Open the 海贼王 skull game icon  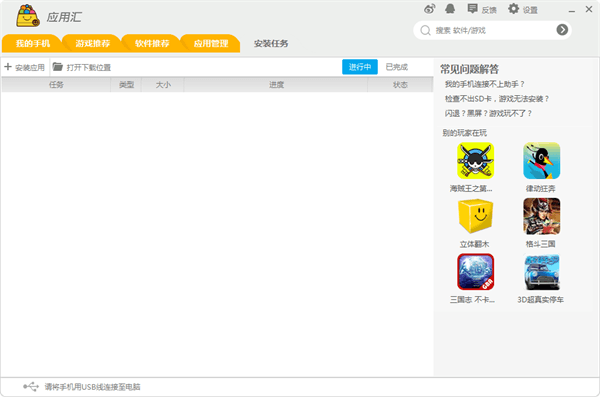(x=475, y=161)
